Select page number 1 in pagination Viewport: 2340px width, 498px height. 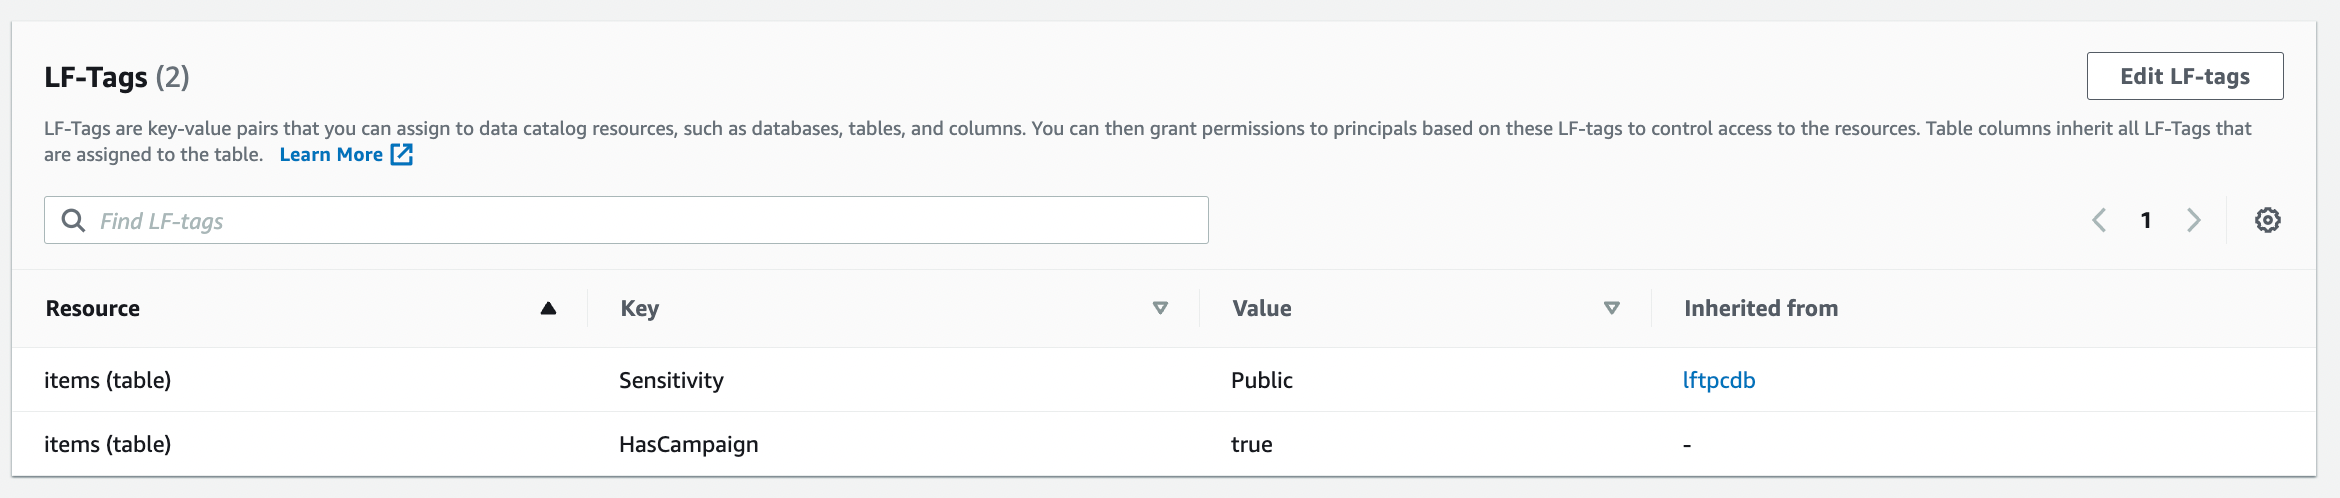point(2146,220)
